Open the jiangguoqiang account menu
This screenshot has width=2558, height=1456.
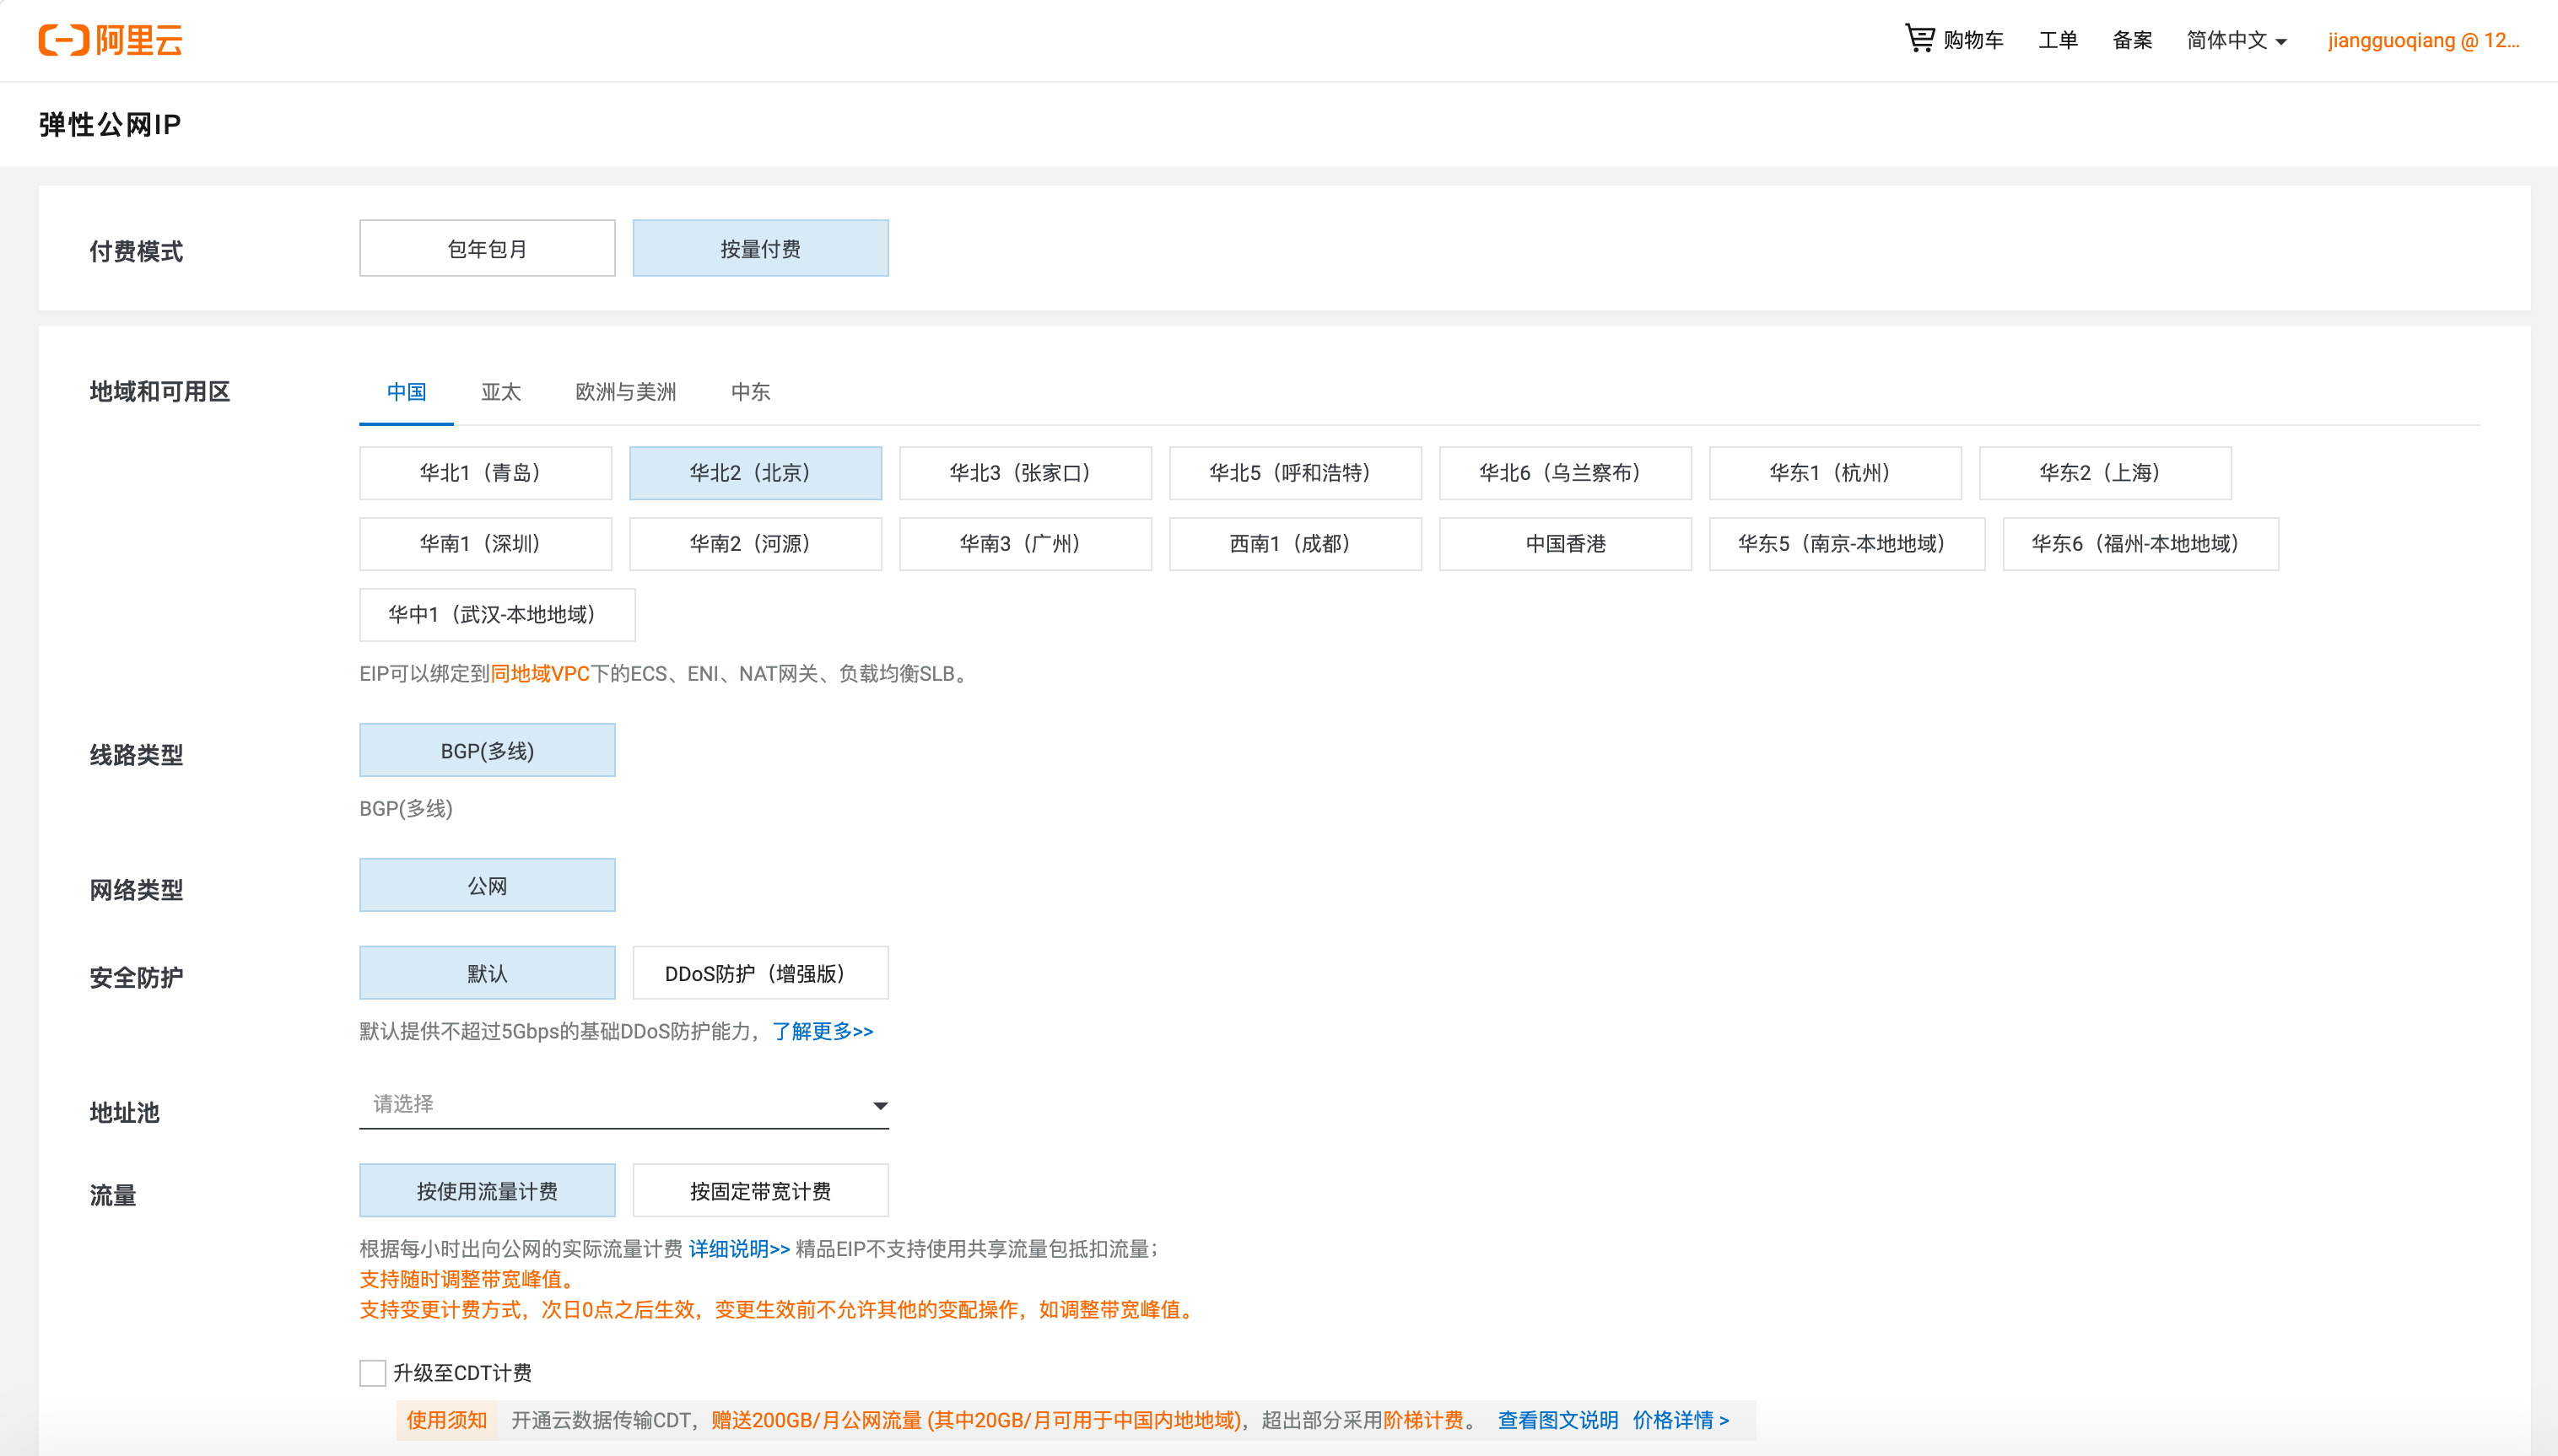tap(2423, 40)
